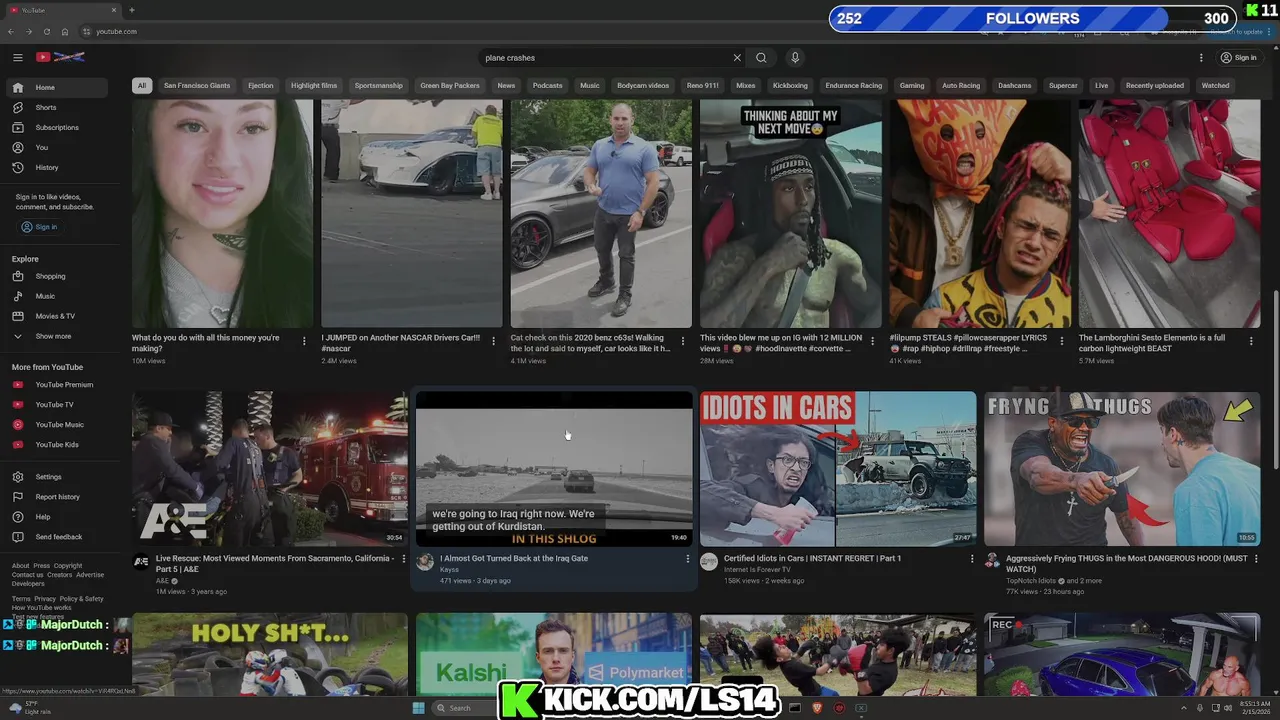
Task: Open Movies & TV under Explore
Action: click(56, 316)
